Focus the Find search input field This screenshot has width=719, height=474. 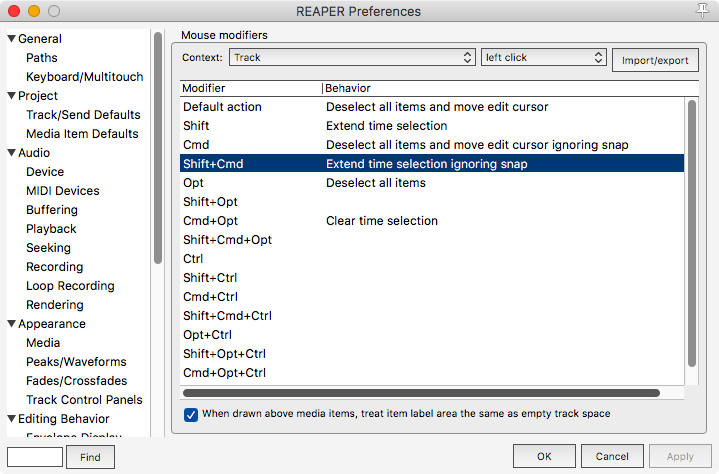[35, 457]
